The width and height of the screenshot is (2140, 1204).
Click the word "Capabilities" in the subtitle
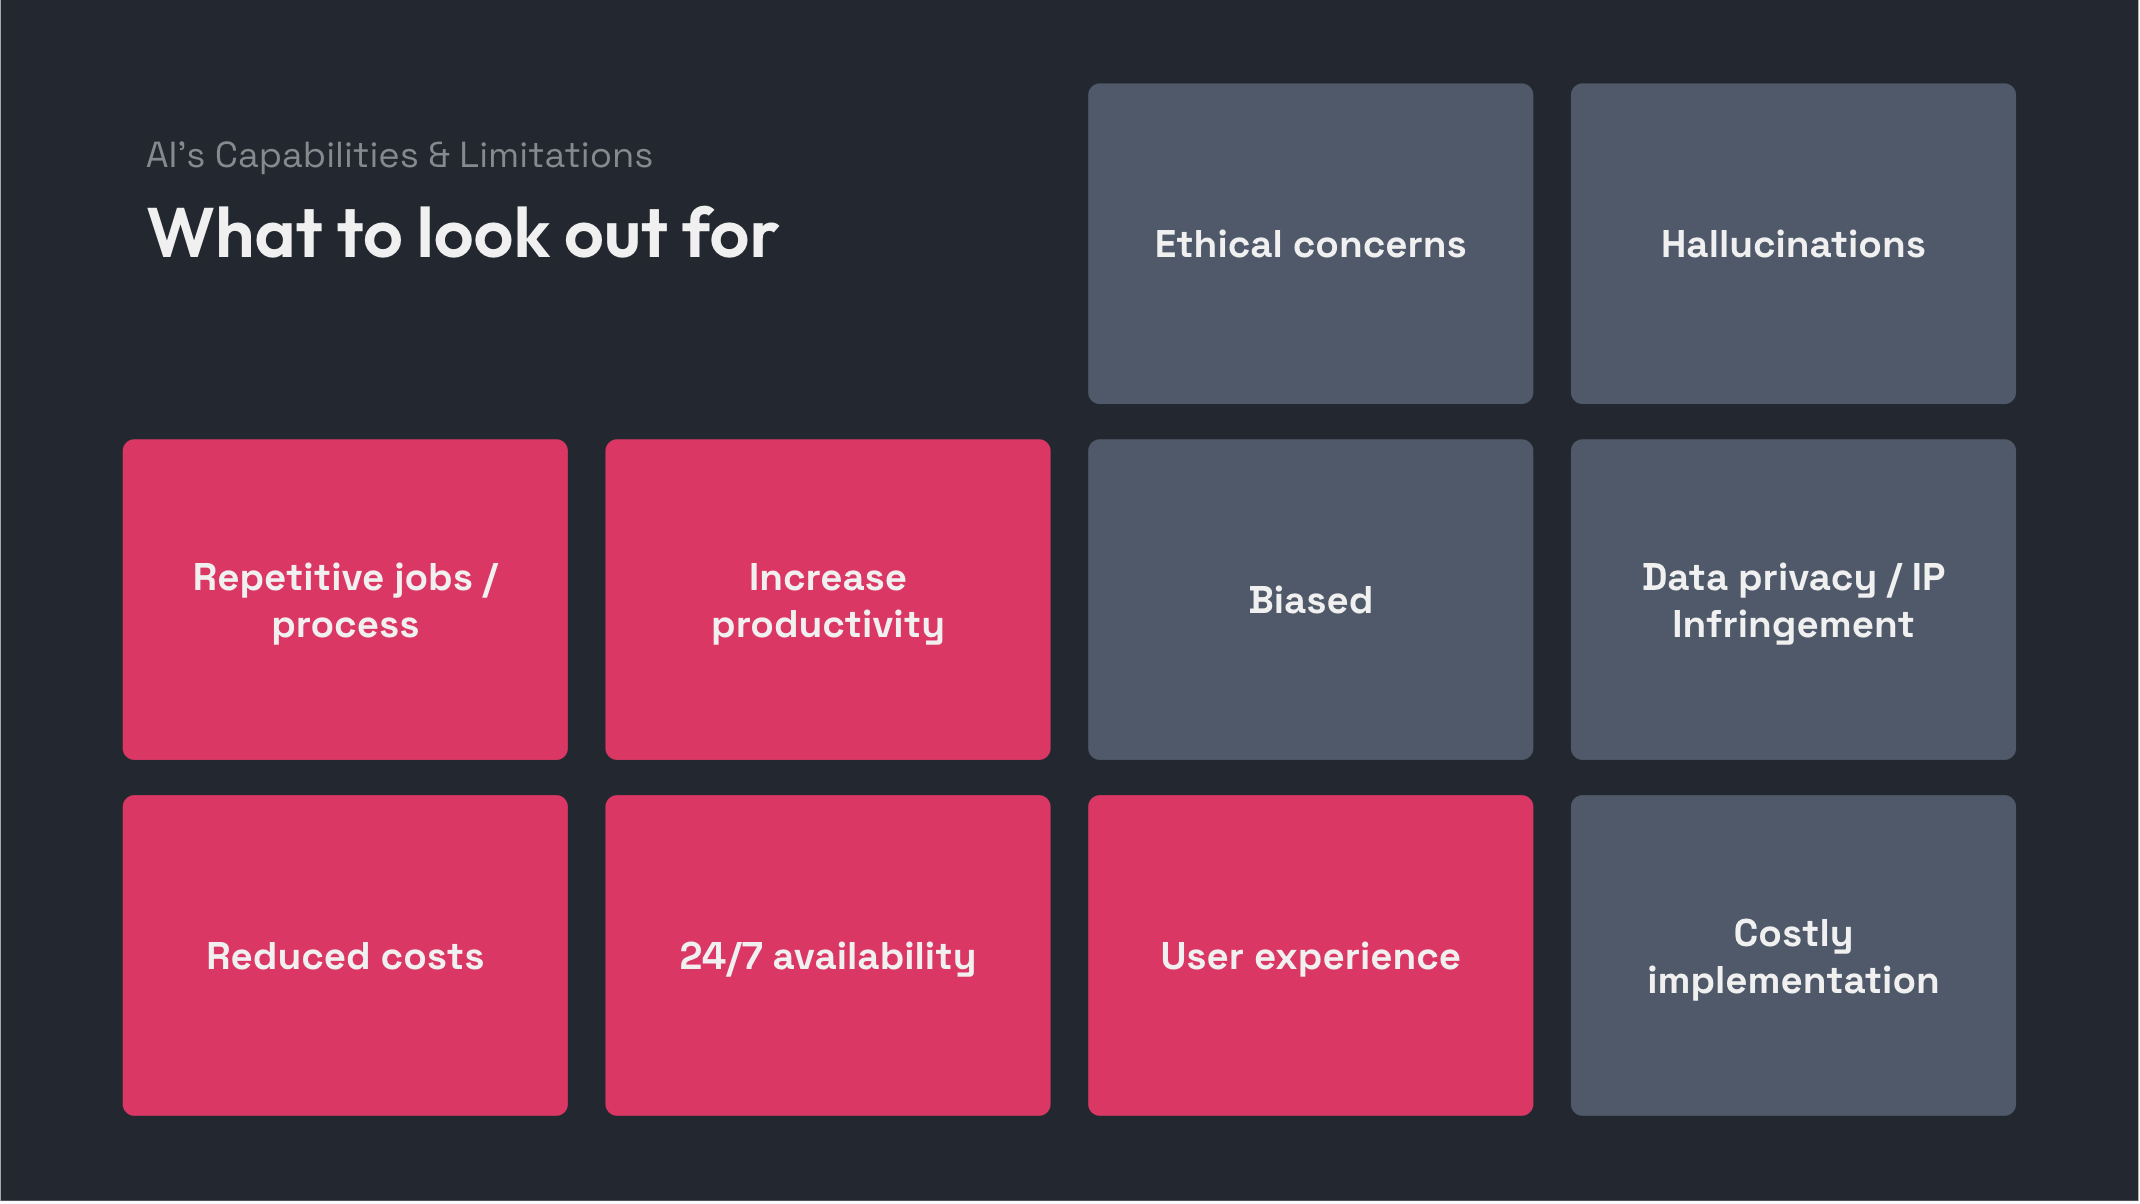[x=316, y=156]
